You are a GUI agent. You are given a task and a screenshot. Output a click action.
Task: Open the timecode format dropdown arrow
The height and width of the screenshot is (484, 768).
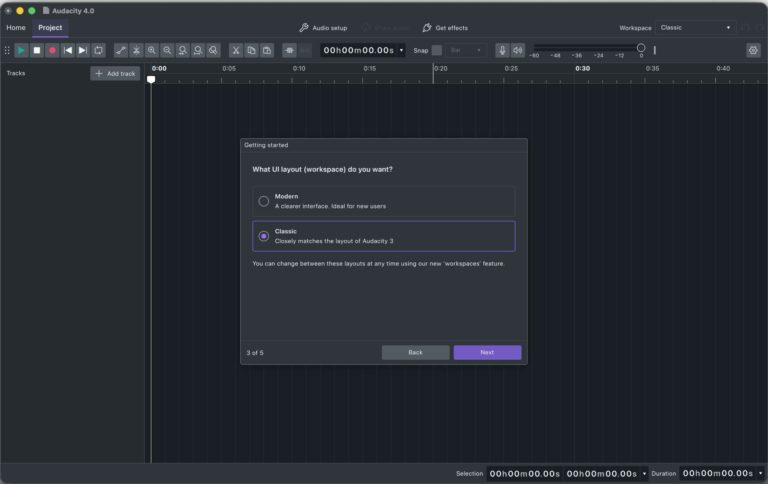(x=401, y=50)
